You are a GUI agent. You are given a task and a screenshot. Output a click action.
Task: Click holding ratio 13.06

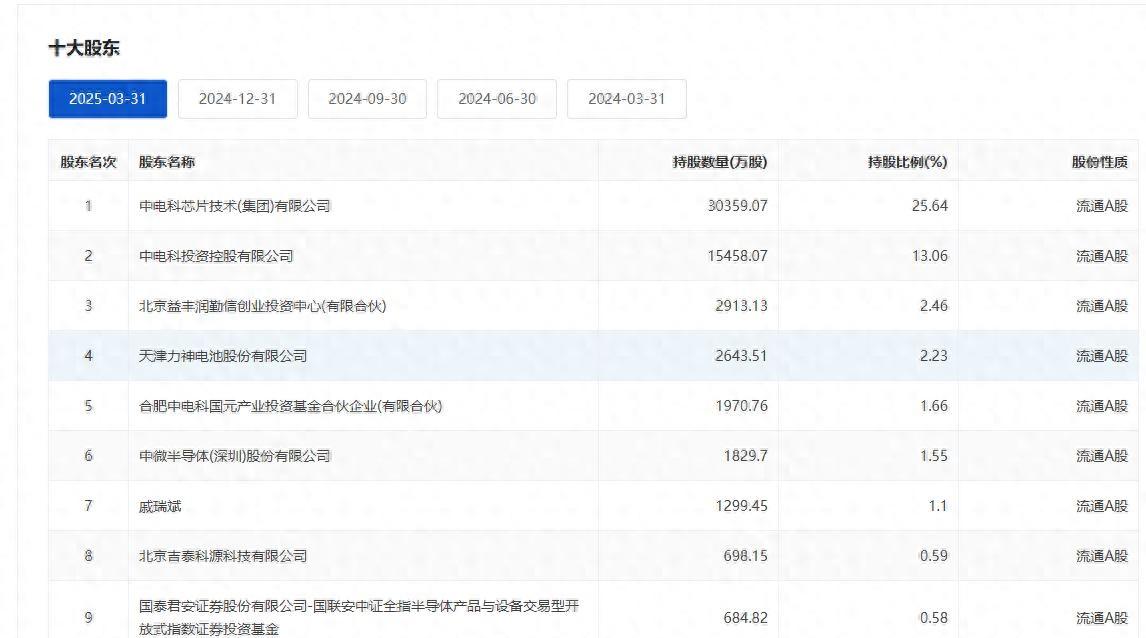tap(930, 256)
